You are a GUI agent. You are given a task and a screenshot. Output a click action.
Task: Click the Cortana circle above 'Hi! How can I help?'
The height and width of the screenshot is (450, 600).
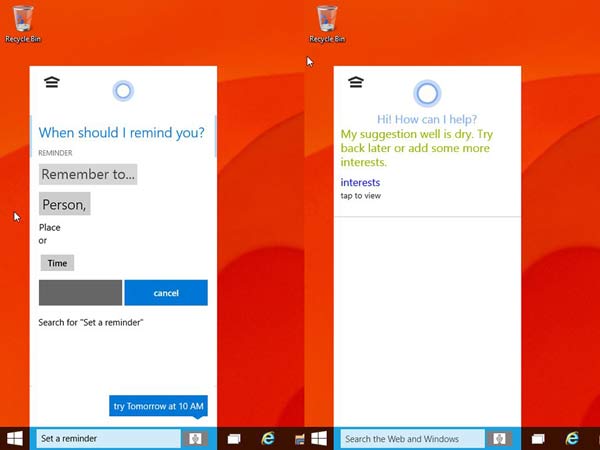(x=427, y=93)
